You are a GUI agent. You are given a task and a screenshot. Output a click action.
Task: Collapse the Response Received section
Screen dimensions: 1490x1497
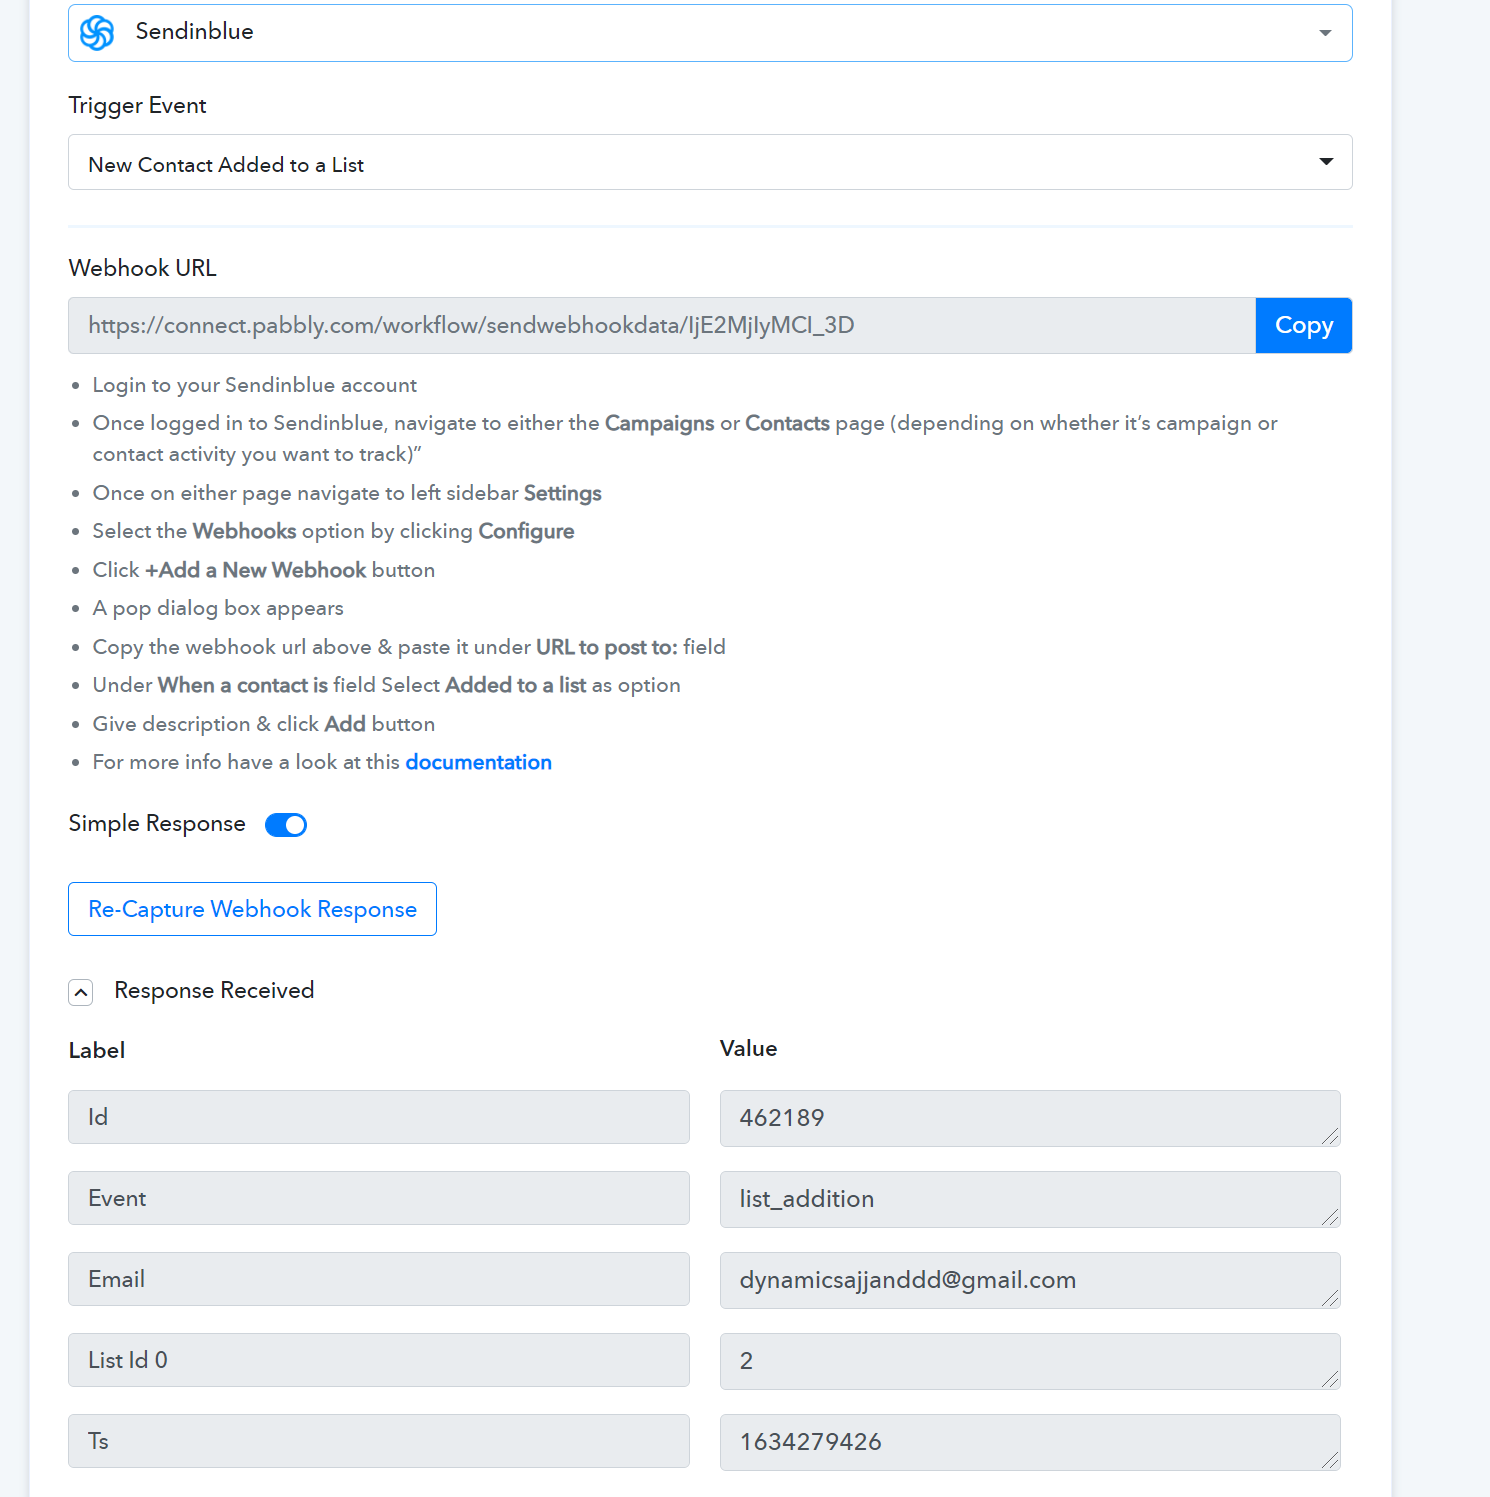point(81,992)
